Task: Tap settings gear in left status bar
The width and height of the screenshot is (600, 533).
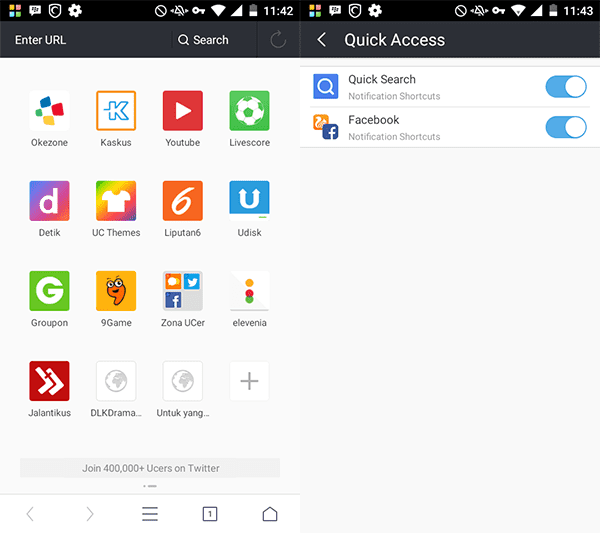Action: click(x=75, y=11)
